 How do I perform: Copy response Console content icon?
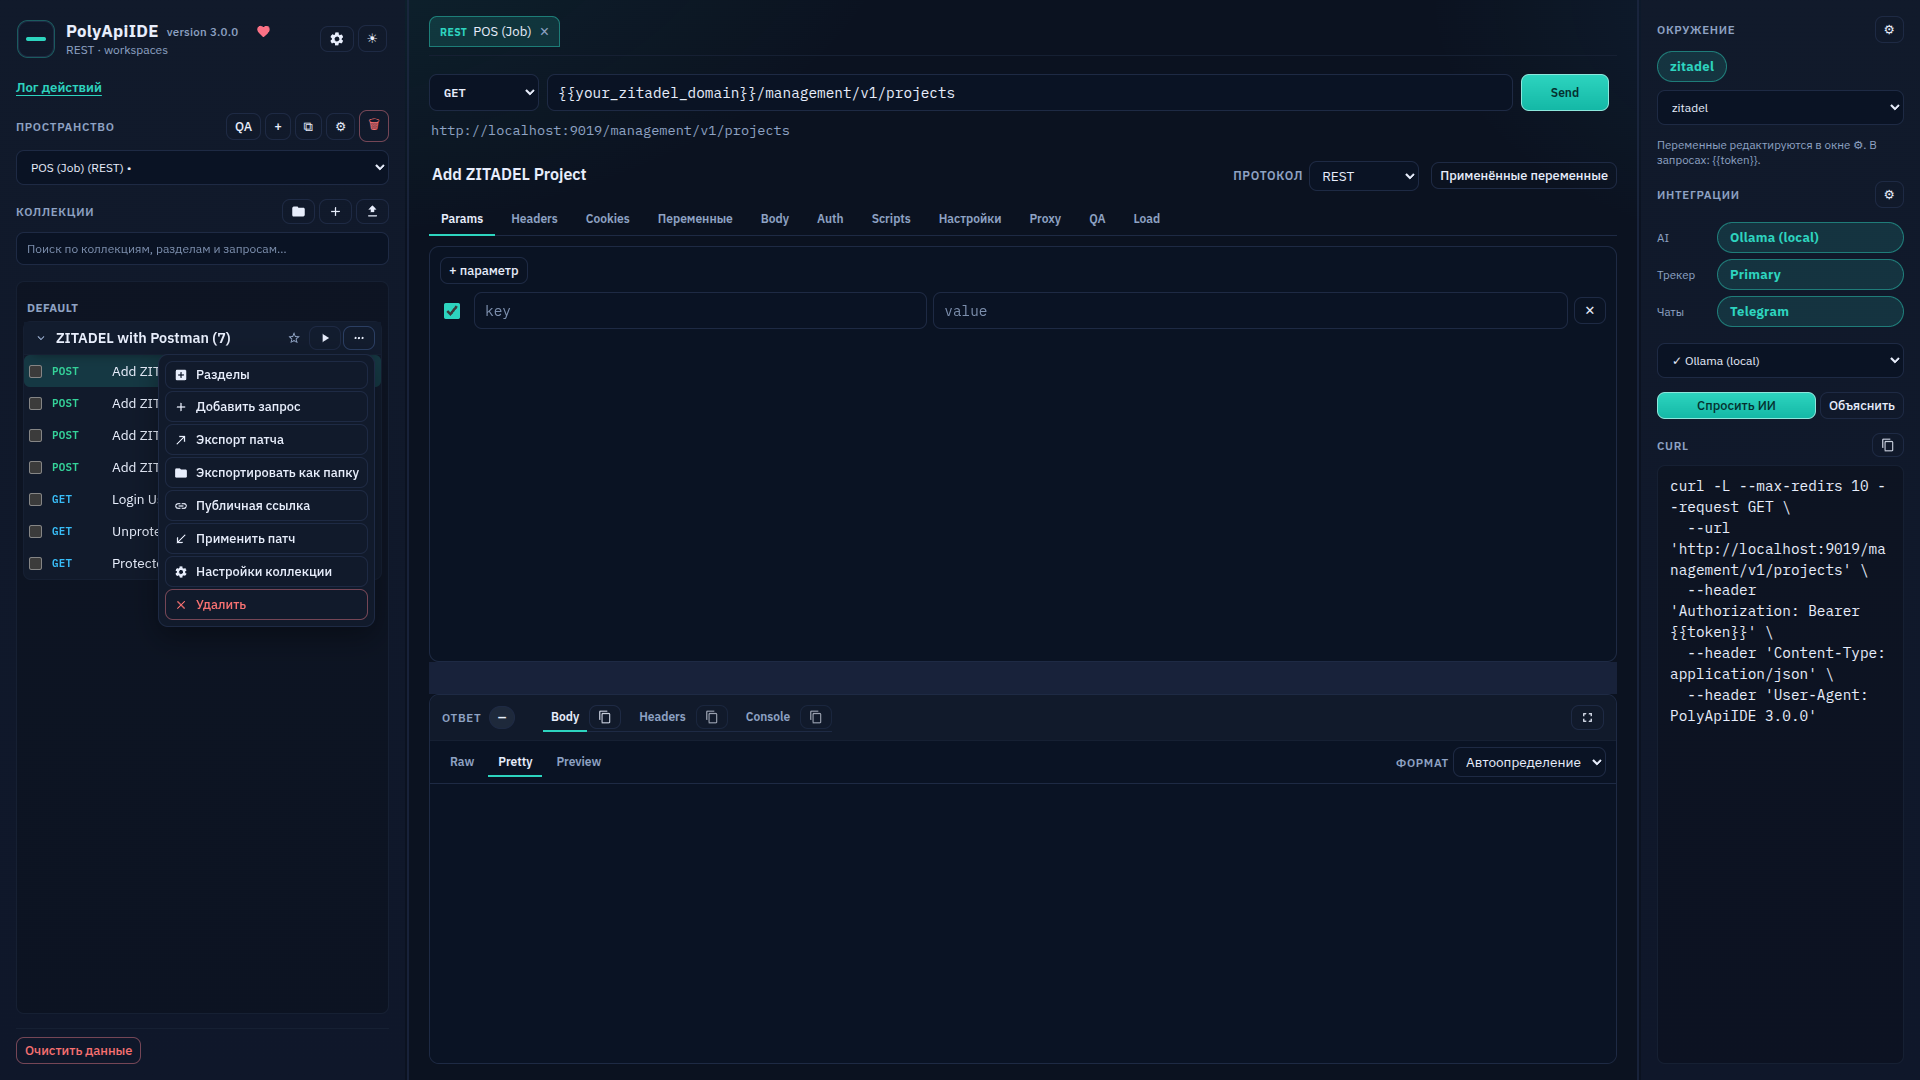pos(816,717)
